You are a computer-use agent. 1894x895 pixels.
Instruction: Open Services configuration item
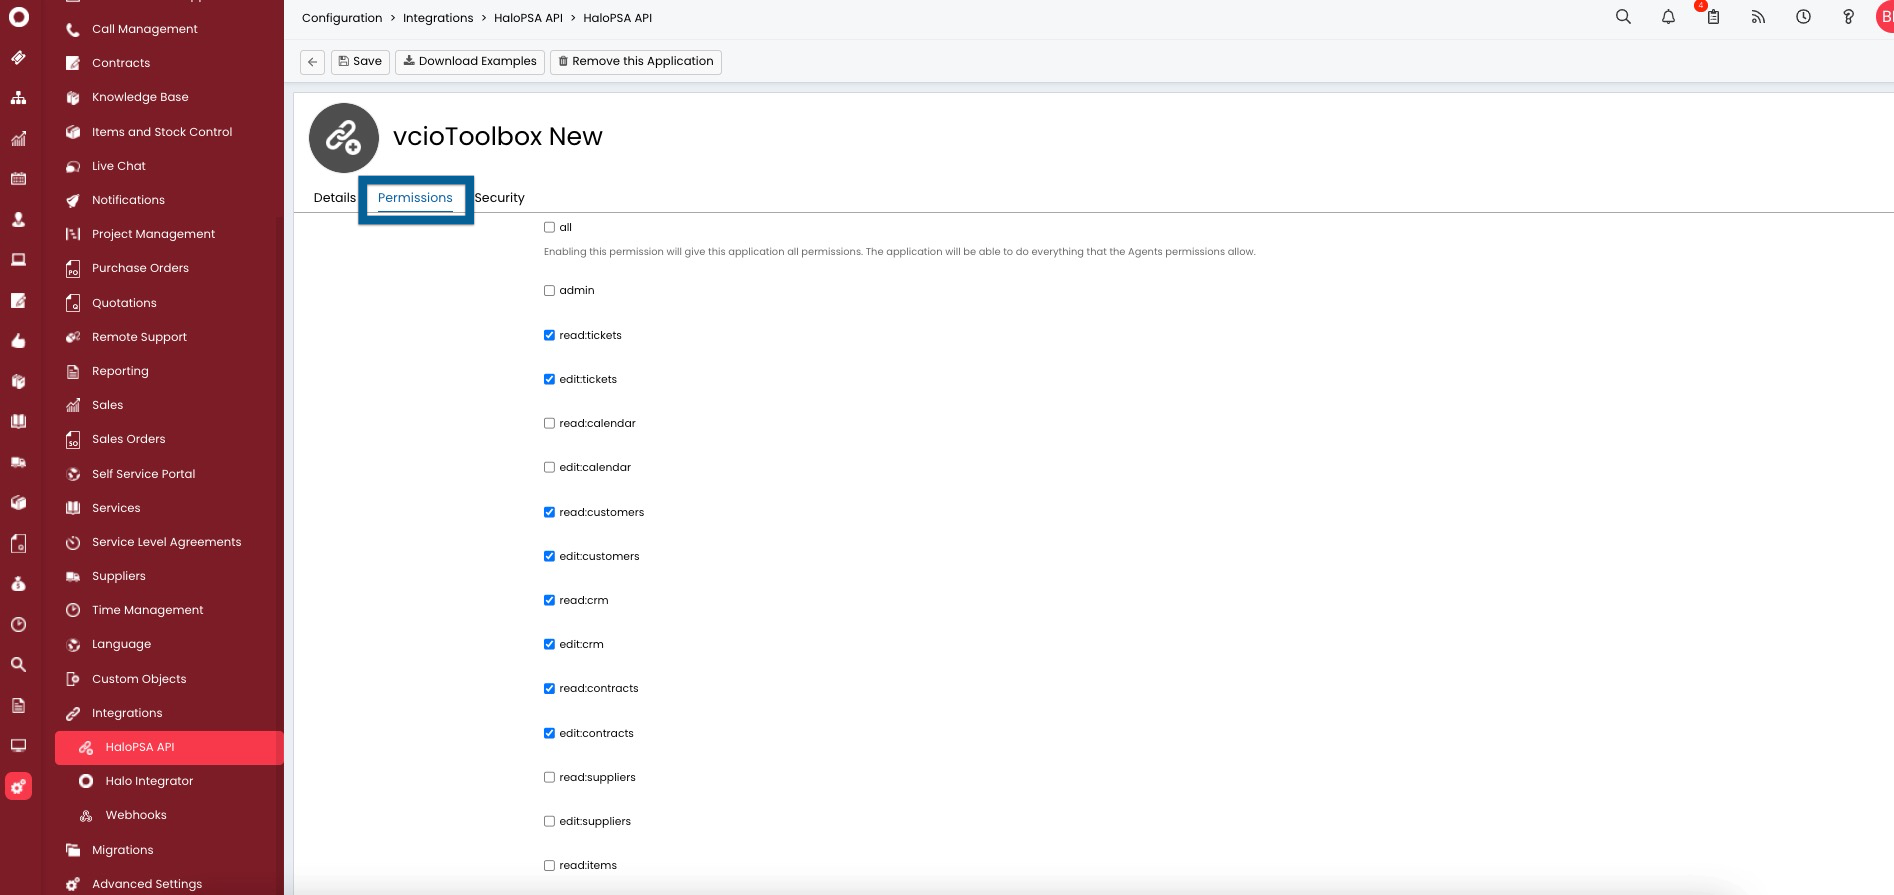pyautogui.click(x=116, y=508)
